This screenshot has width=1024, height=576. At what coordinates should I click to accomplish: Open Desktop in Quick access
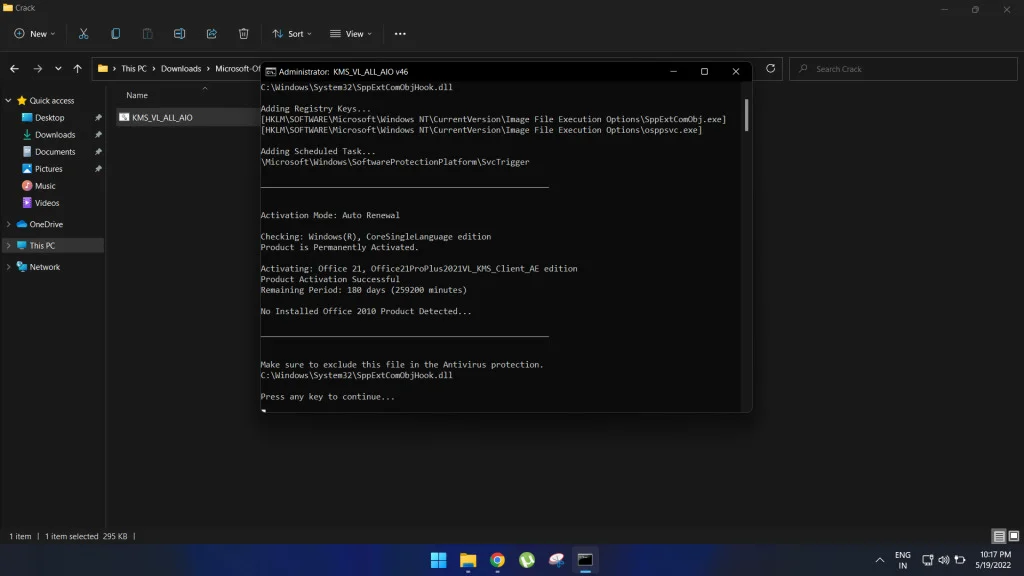click(x=50, y=118)
